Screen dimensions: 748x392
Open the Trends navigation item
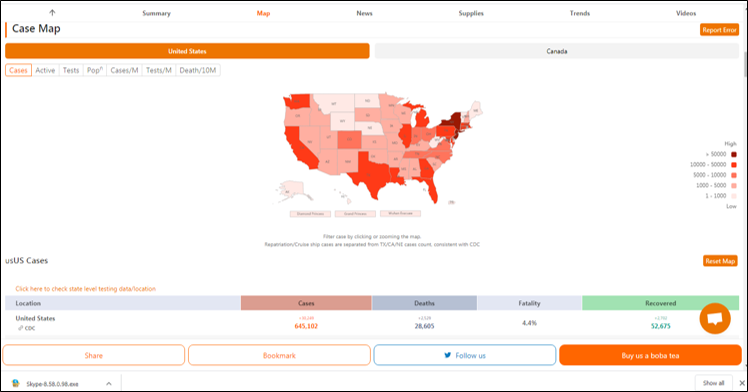[580, 13]
